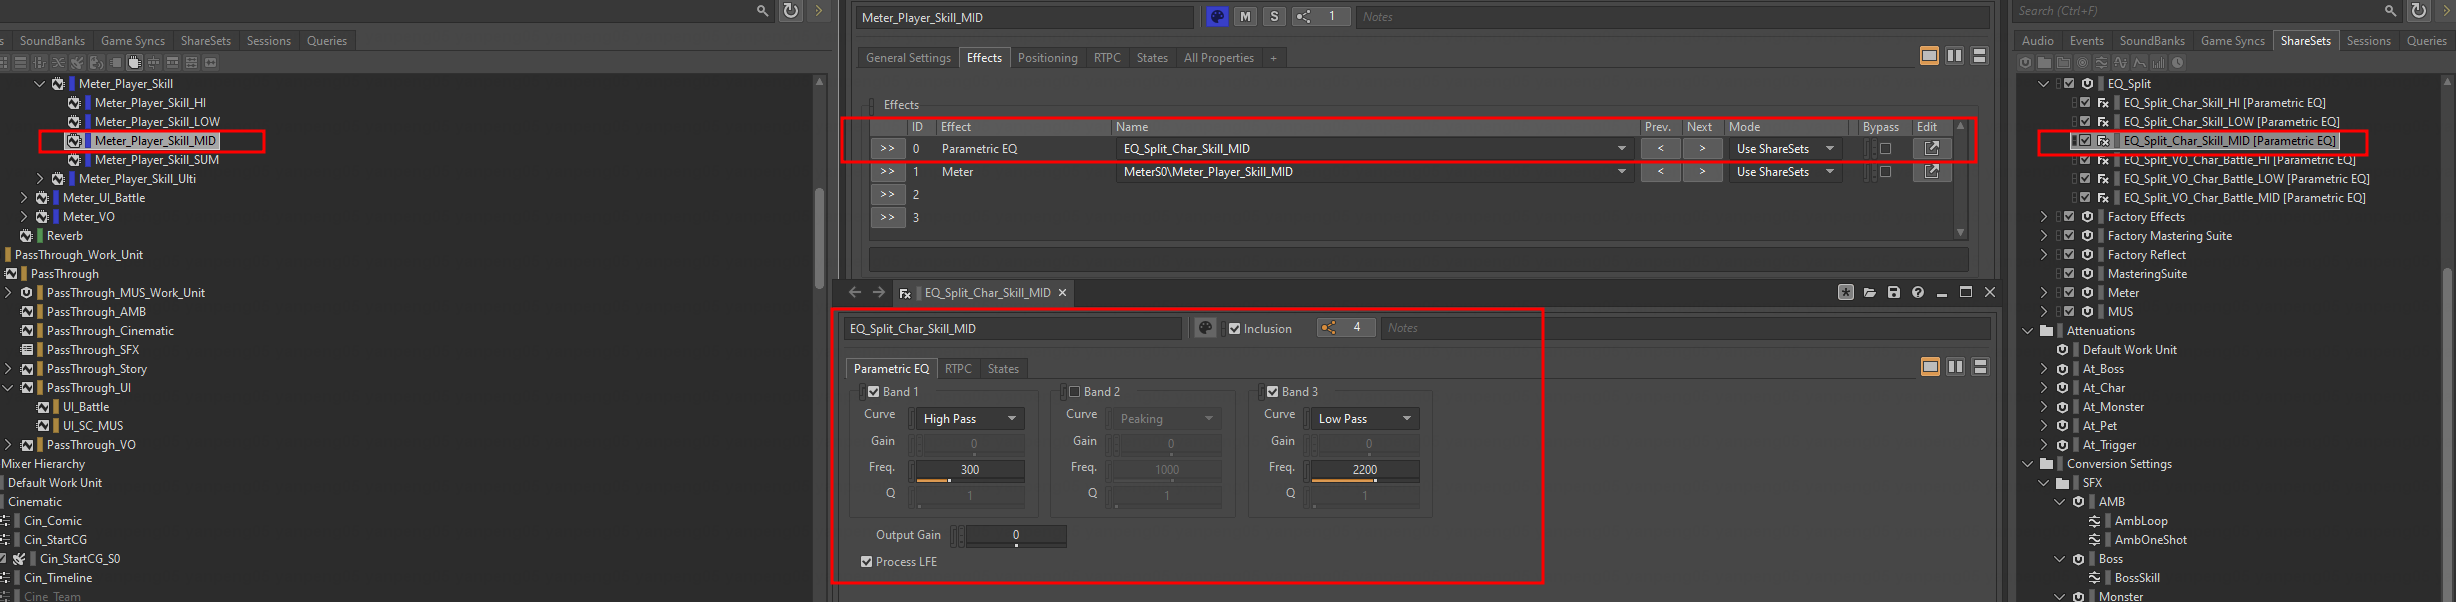Viewport: 2456px width, 602px height.
Task: Split upper editor side by side
Action: pyautogui.click(x=1954, y=56)
